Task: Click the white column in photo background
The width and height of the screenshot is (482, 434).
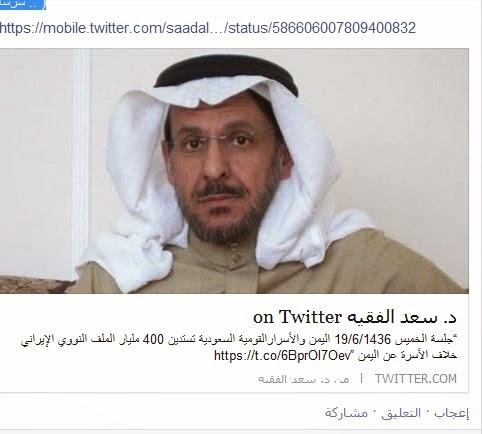Action: pyautogui.click(x=81, y=160)
